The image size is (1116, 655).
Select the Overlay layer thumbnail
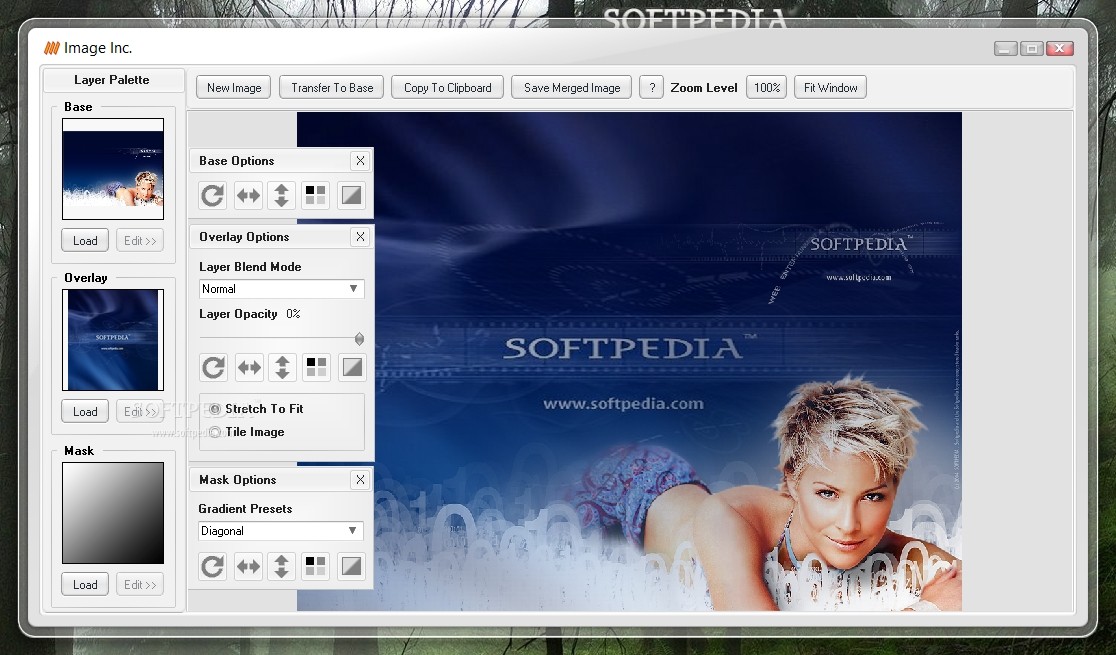click(x=113, y=340)
